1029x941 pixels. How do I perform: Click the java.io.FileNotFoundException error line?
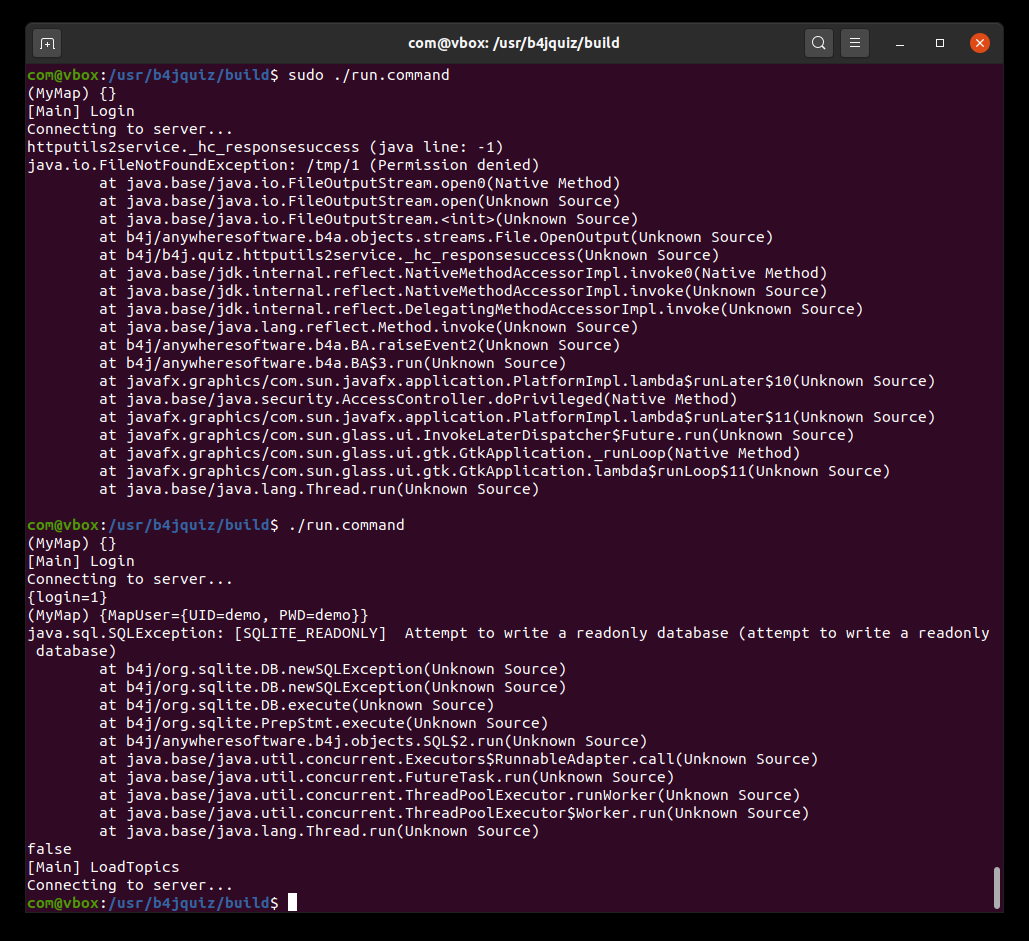[283, 165]
